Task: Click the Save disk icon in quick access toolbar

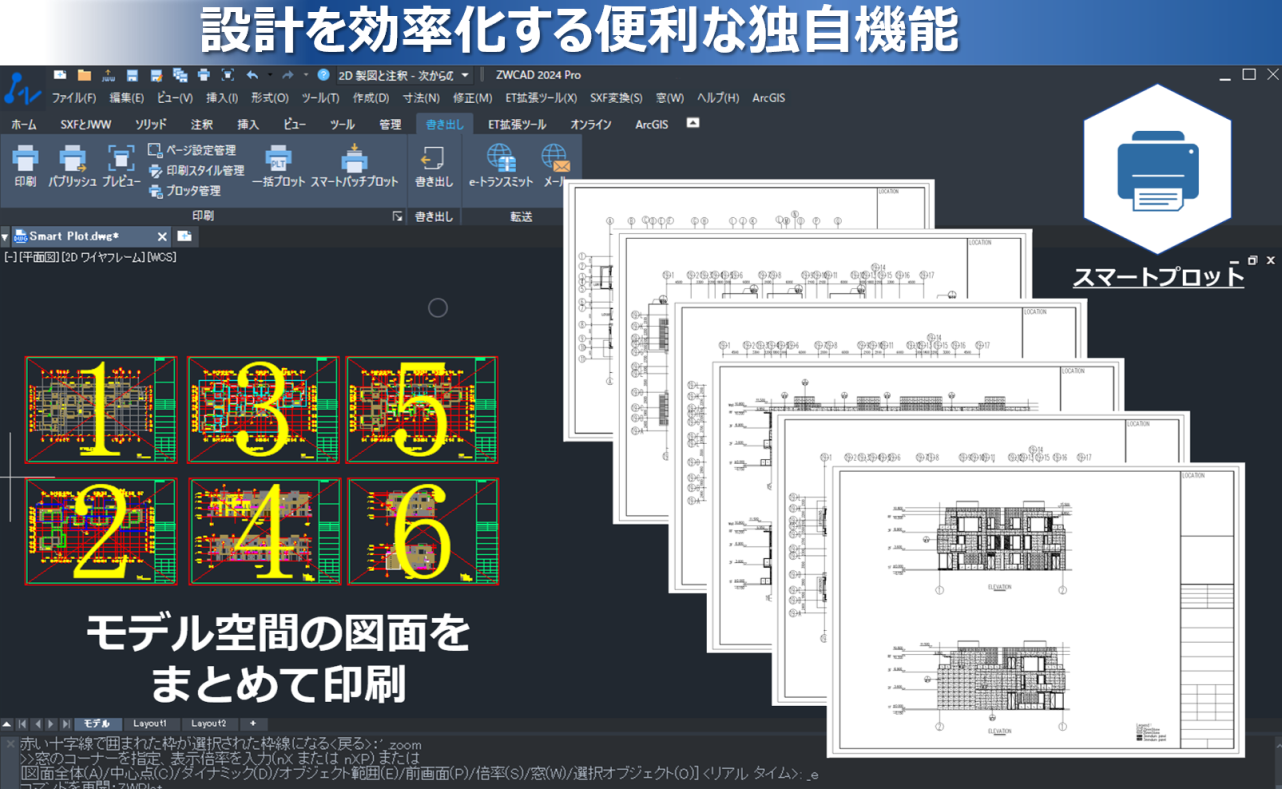Action: (132, 75)
